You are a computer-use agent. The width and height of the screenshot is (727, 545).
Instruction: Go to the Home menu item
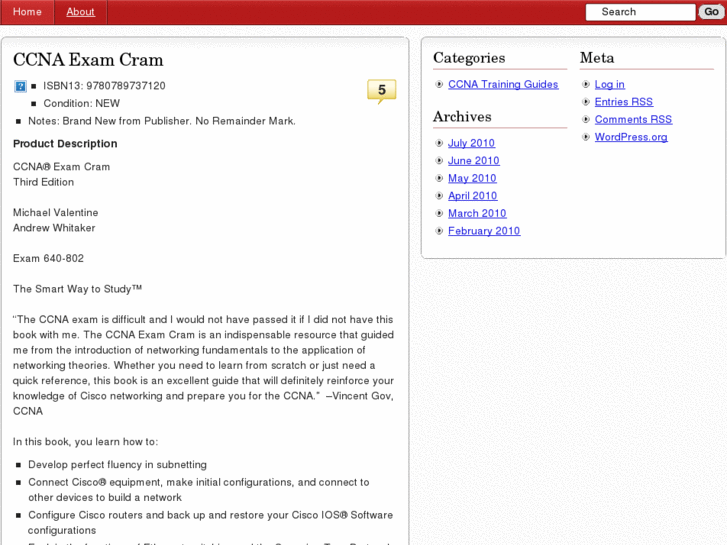point(27,12)
